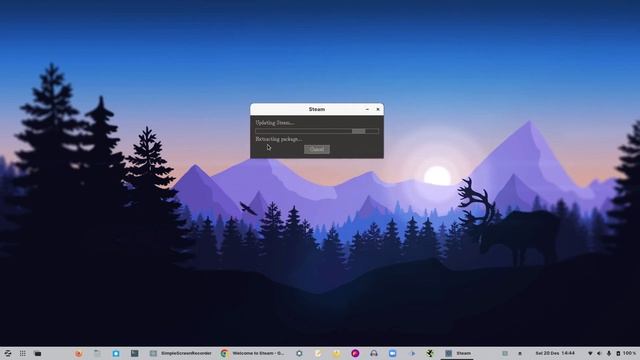The height and width of the screenshot is (360, 640).
Task: Open the Wi-Fi network tray icon
Action: coord(590,353)
